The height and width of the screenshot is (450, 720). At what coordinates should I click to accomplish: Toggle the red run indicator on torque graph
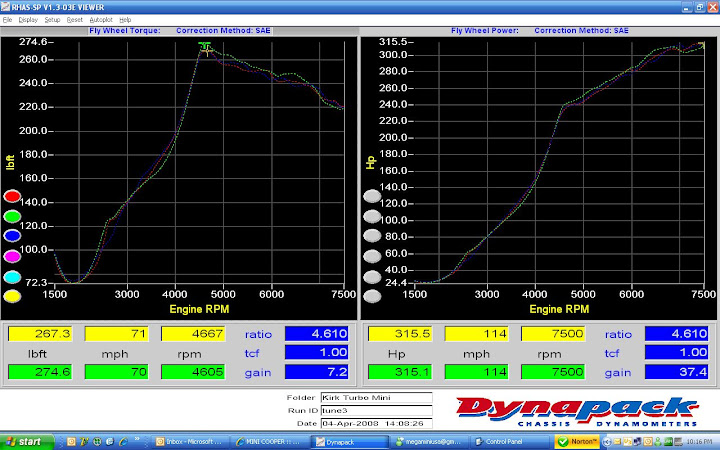12,197
